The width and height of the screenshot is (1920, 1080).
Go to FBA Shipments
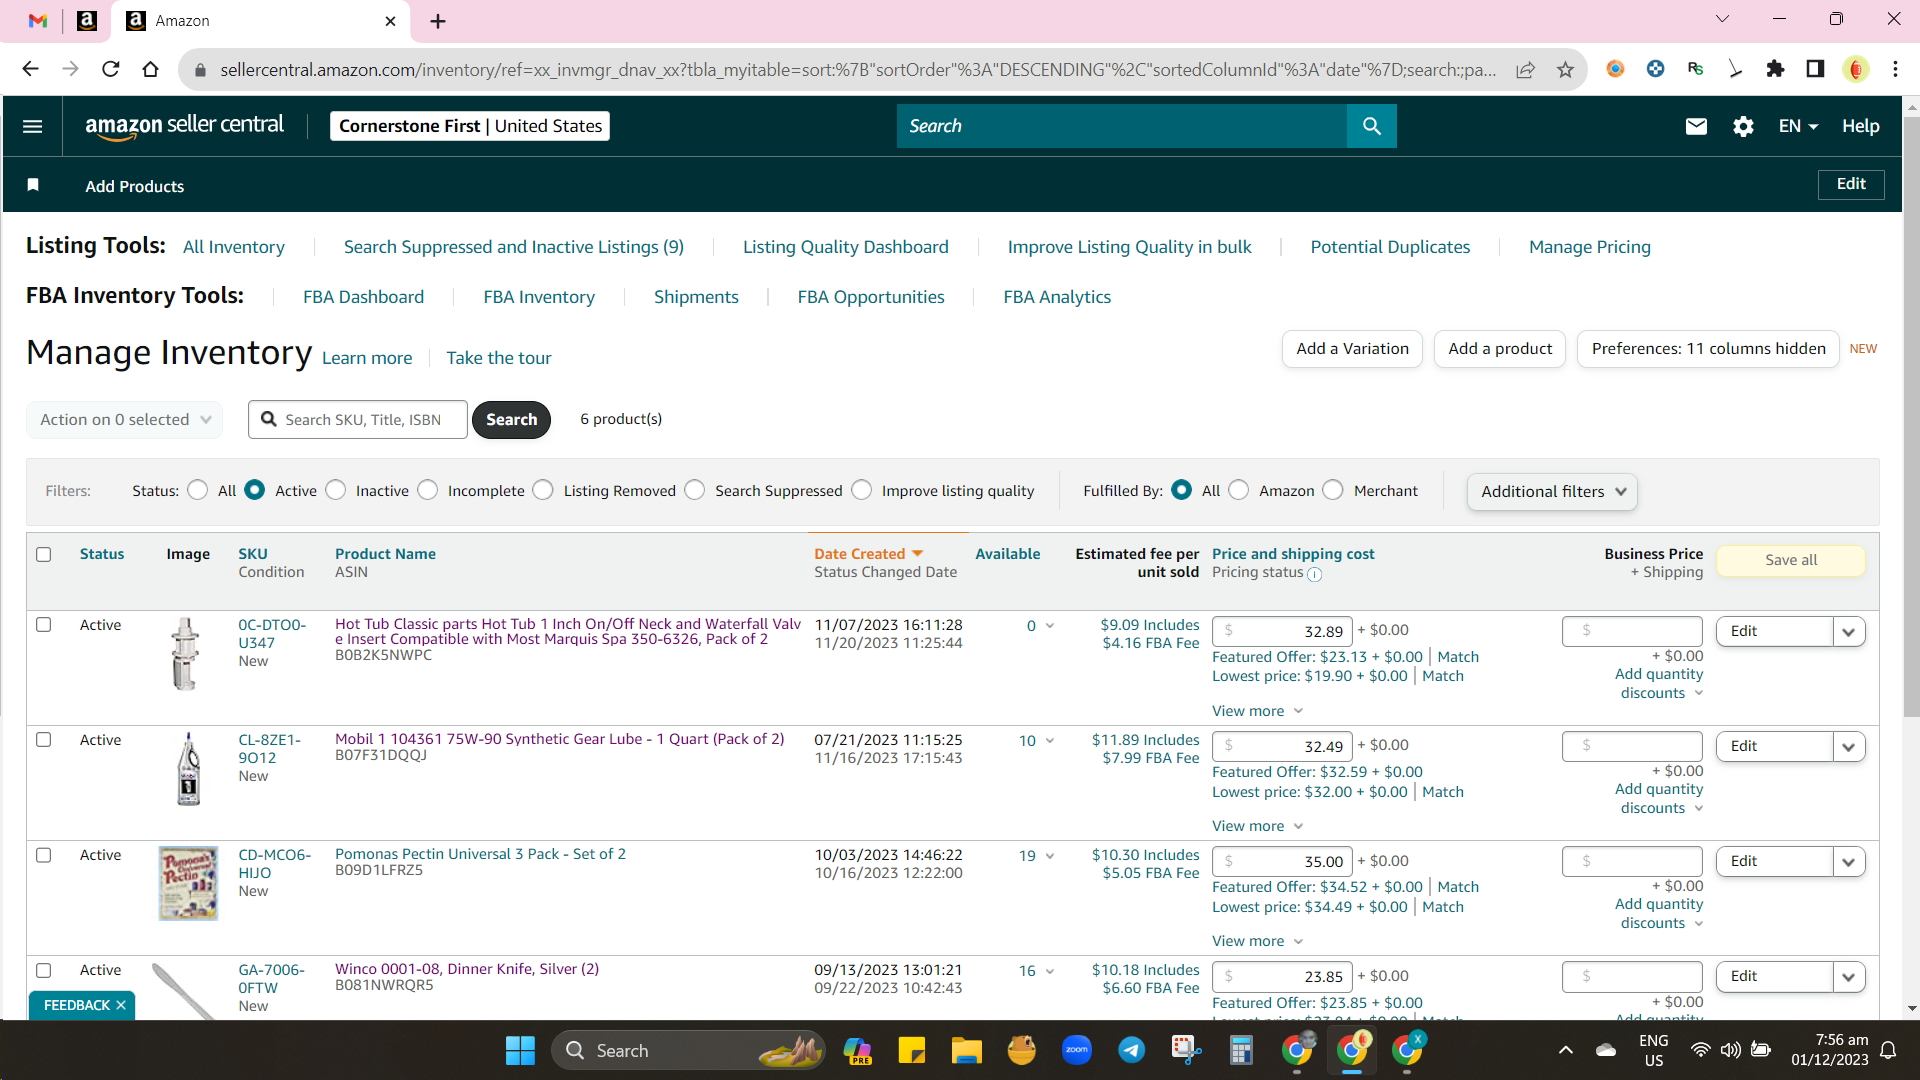(696, 297)
